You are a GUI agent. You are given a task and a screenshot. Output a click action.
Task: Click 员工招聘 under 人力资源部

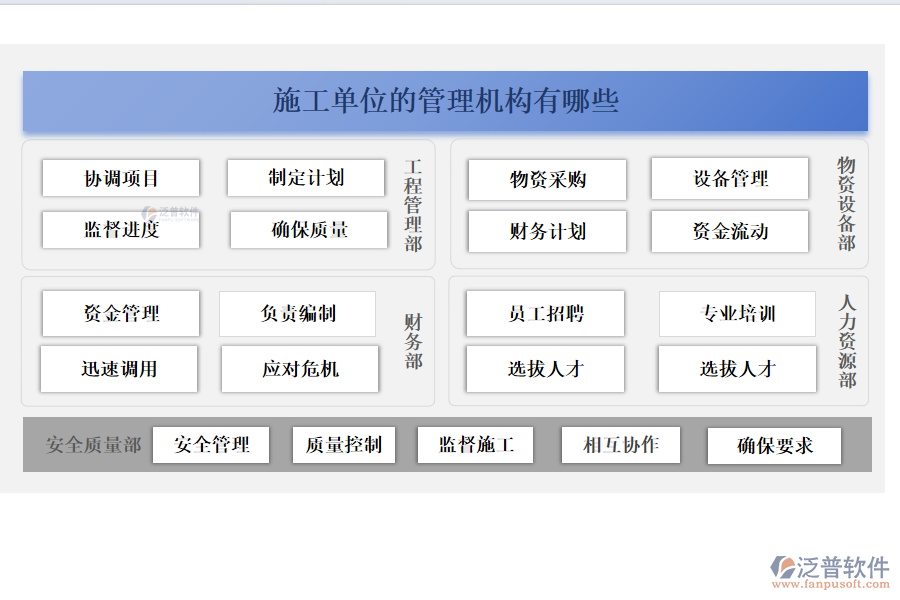pos(545,313)
